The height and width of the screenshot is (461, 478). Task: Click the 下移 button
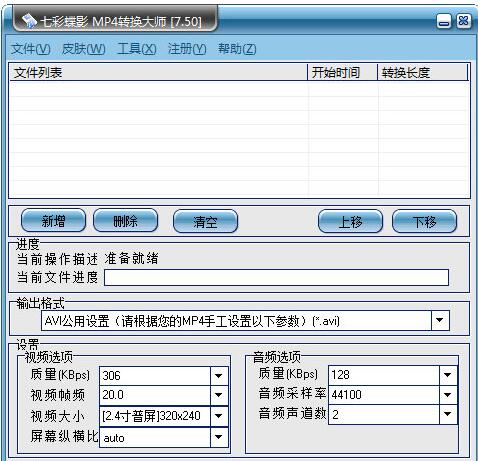[424, 221]
